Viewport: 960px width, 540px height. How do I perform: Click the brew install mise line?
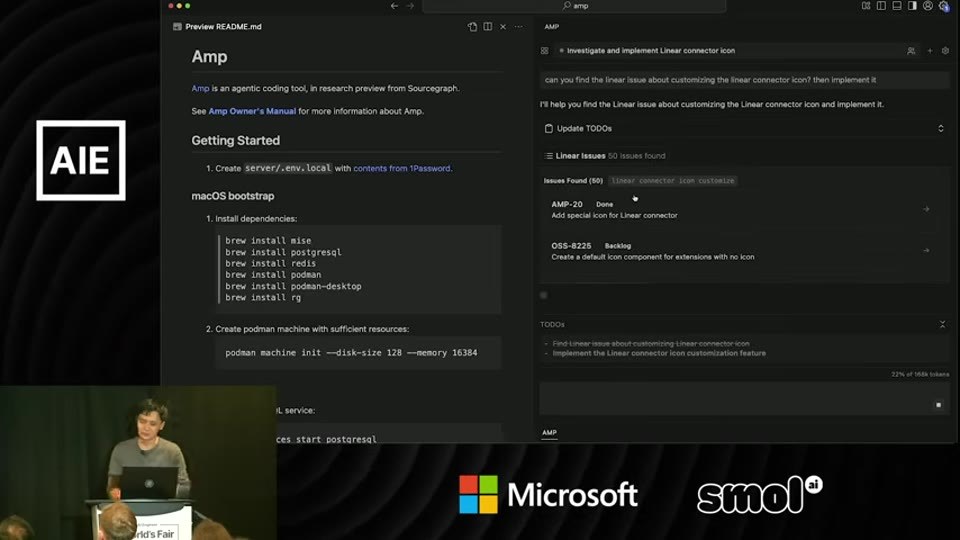pos(268,241)
